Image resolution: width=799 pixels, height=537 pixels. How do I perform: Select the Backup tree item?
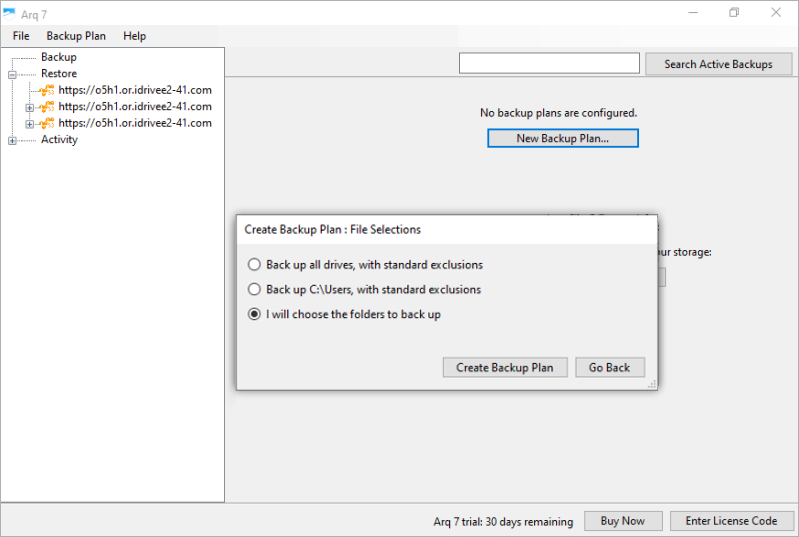pos(59,57)
